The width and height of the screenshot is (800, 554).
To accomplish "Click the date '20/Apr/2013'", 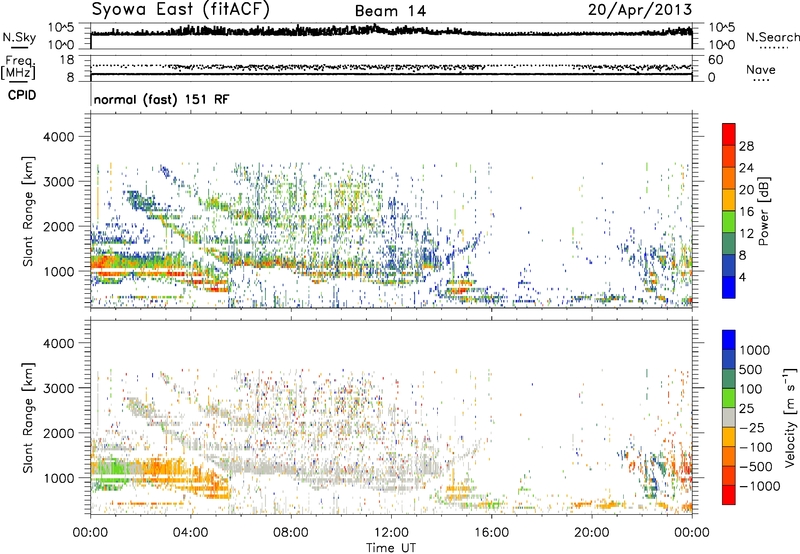I will point(640,10).
